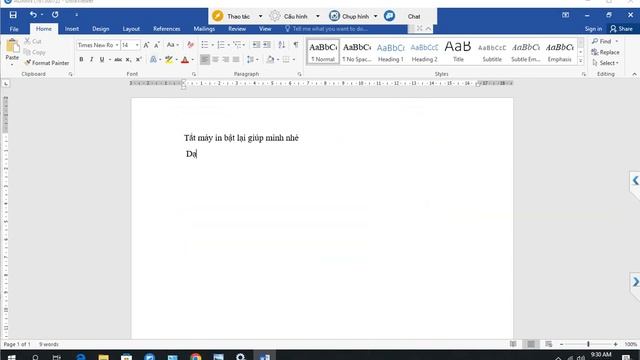Open File Explorer from the taskbar
The width and height of the screenshot is (640, 360).
(104, 357)
